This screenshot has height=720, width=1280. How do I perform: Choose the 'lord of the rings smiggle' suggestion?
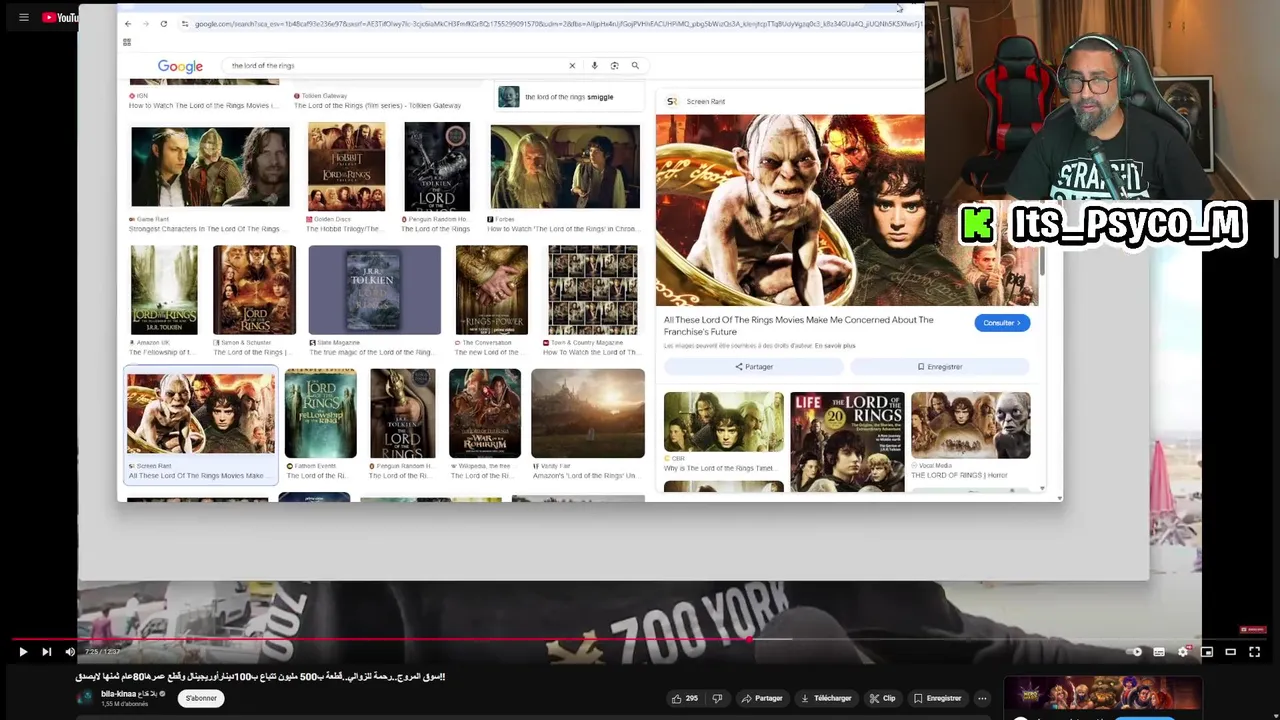click(x=570, y=97)
